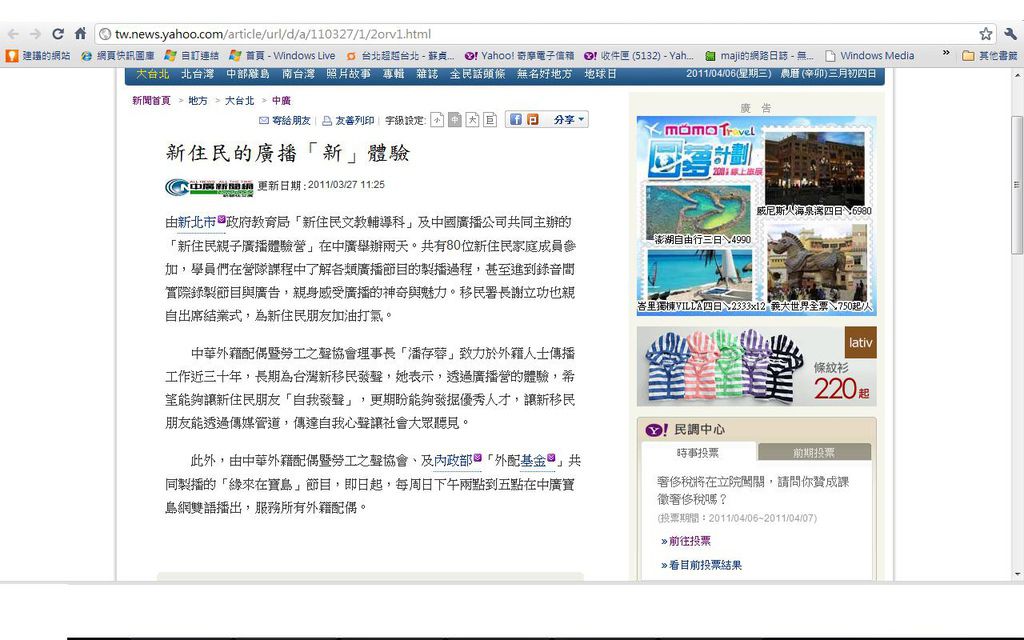Open the 台北超越台北 bookmark
Screen dimensions: 1024x640
pyautogui.click(x=400, y=56)
